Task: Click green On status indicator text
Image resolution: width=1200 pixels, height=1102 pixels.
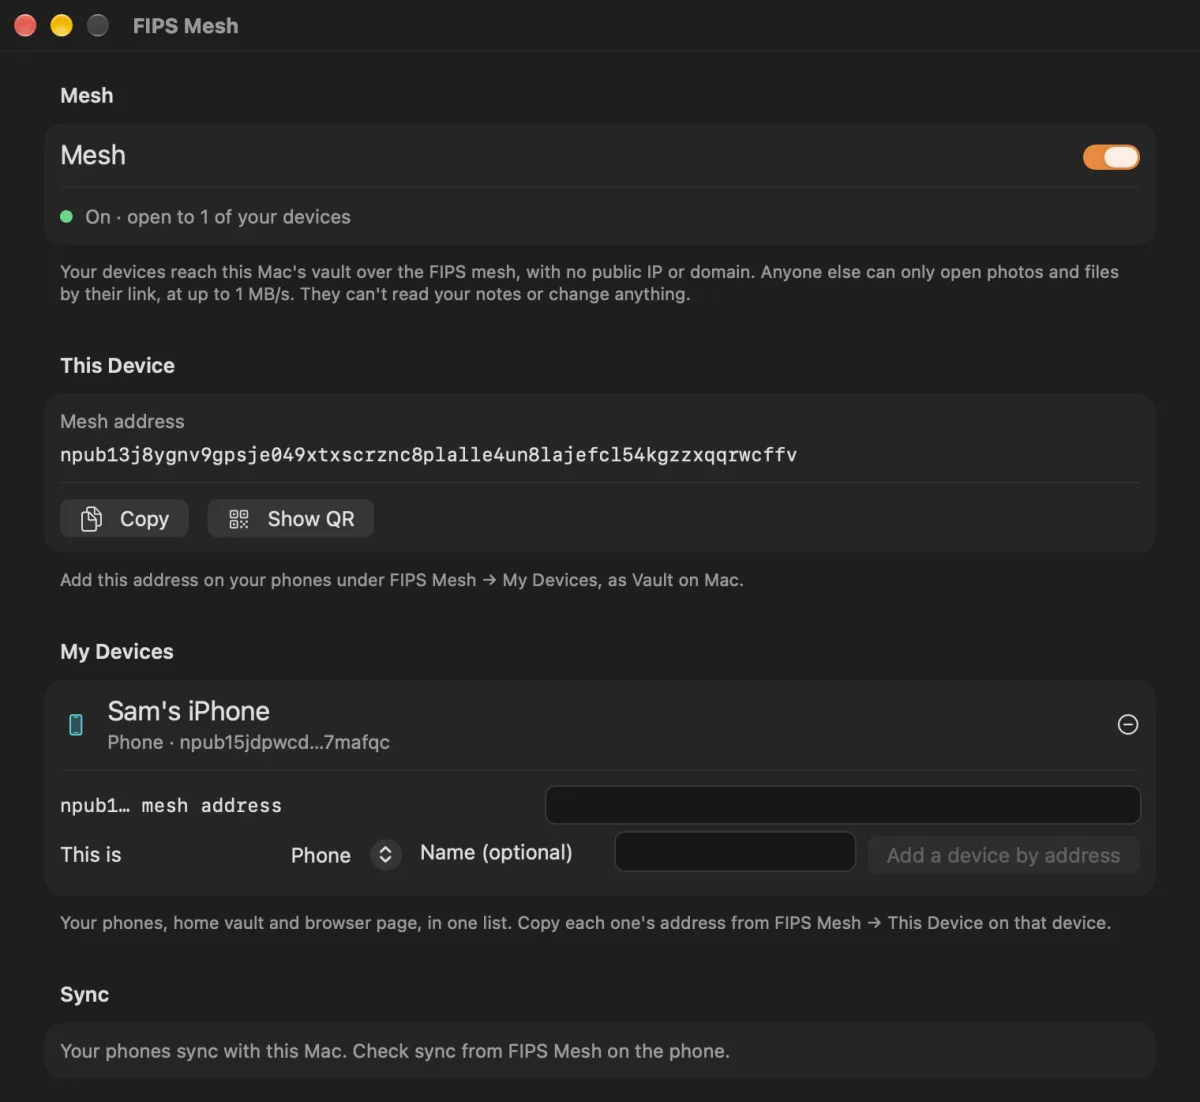Action: point(217,217)
